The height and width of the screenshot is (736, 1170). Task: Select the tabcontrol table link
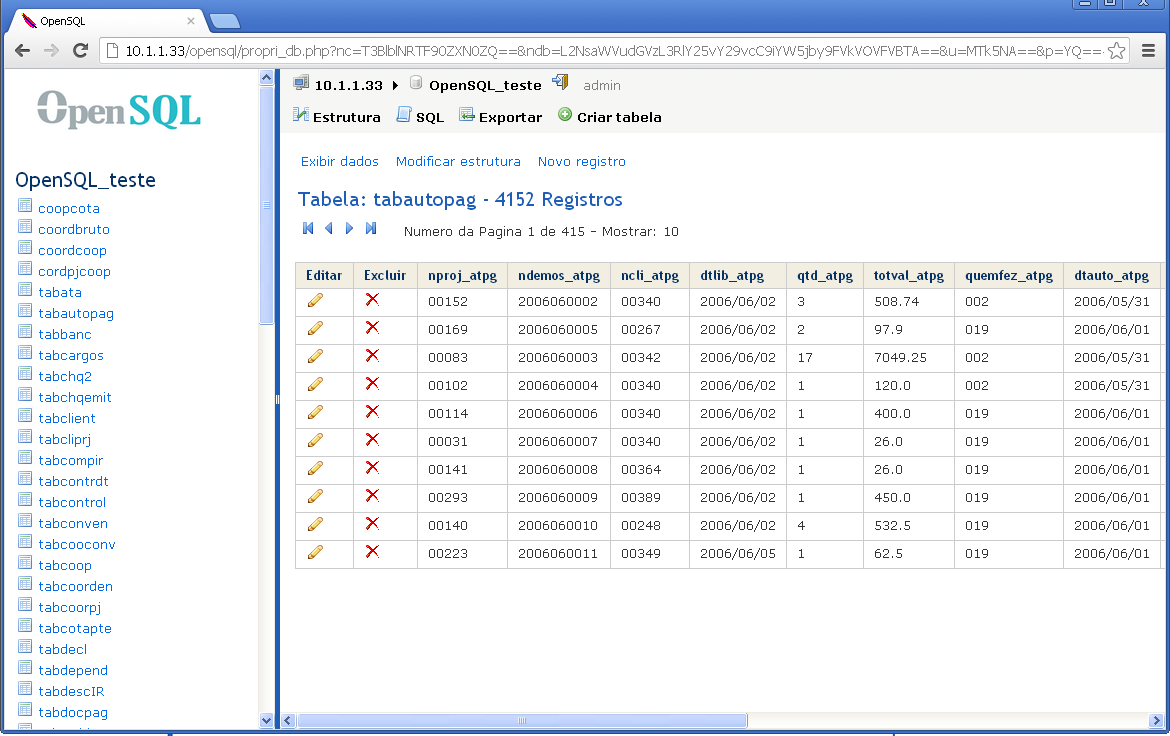click(x=72, y=502)
